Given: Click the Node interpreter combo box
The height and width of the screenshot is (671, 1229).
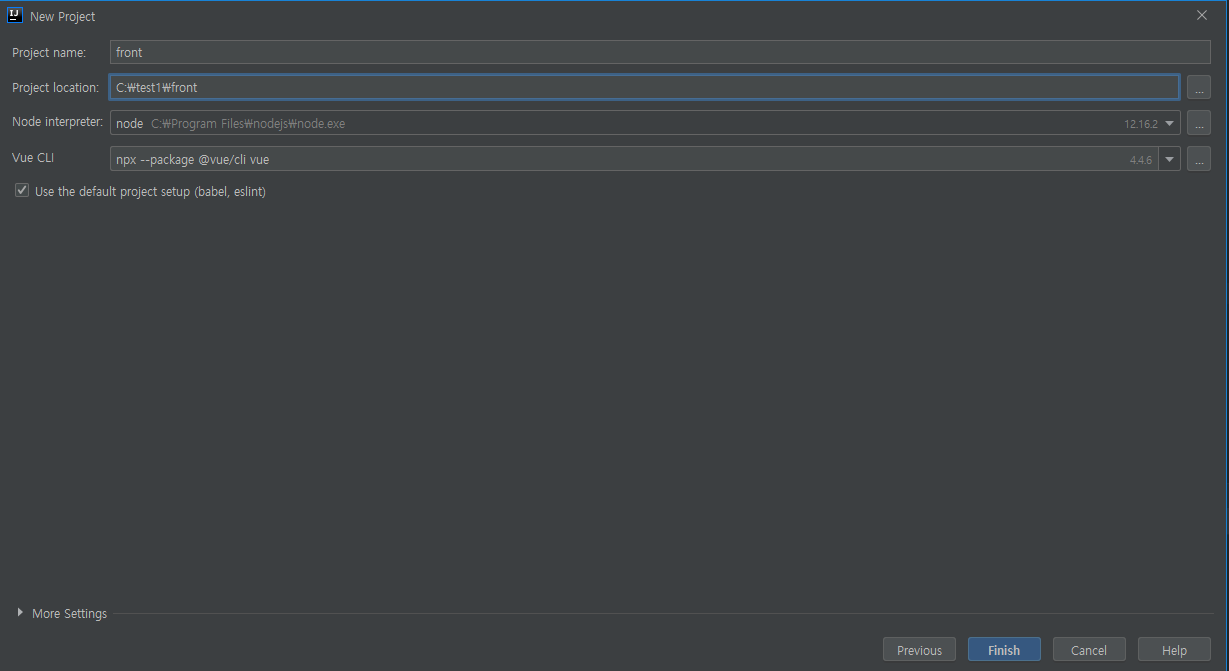Looking at the screenshot, I should [645, 123].
